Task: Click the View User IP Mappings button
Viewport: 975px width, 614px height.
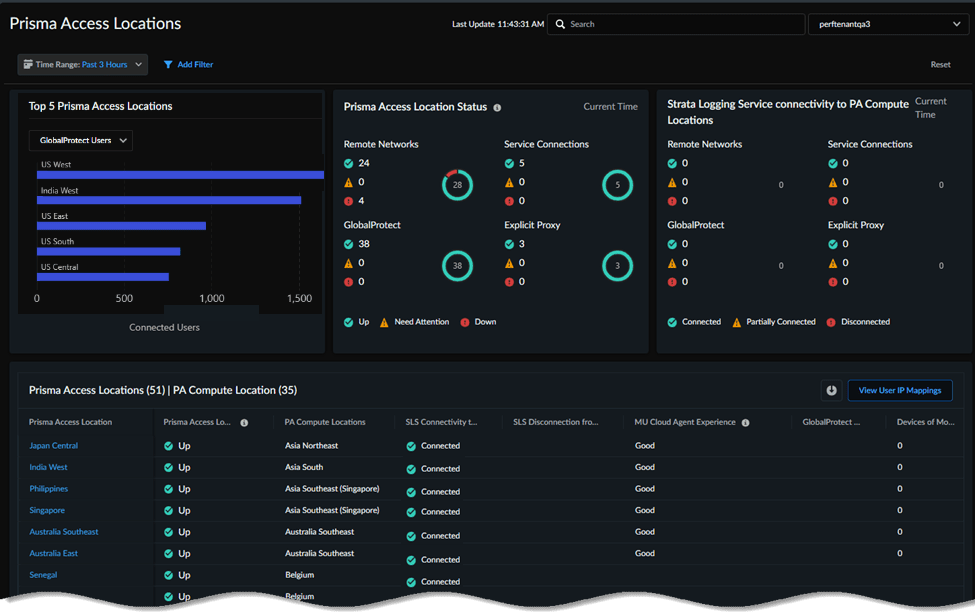Action: tap(900, 391)
